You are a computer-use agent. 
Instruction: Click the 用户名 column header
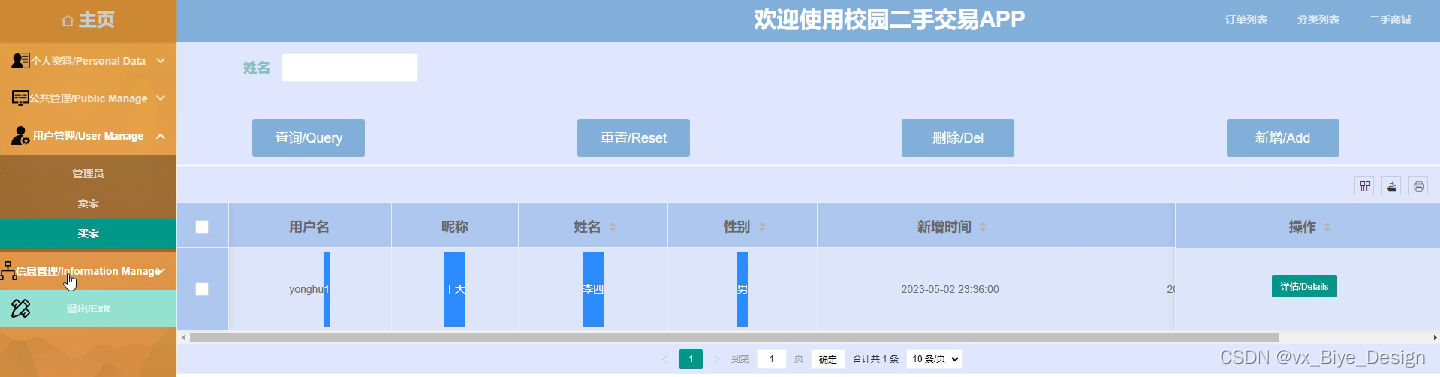[x=309, y=227]
